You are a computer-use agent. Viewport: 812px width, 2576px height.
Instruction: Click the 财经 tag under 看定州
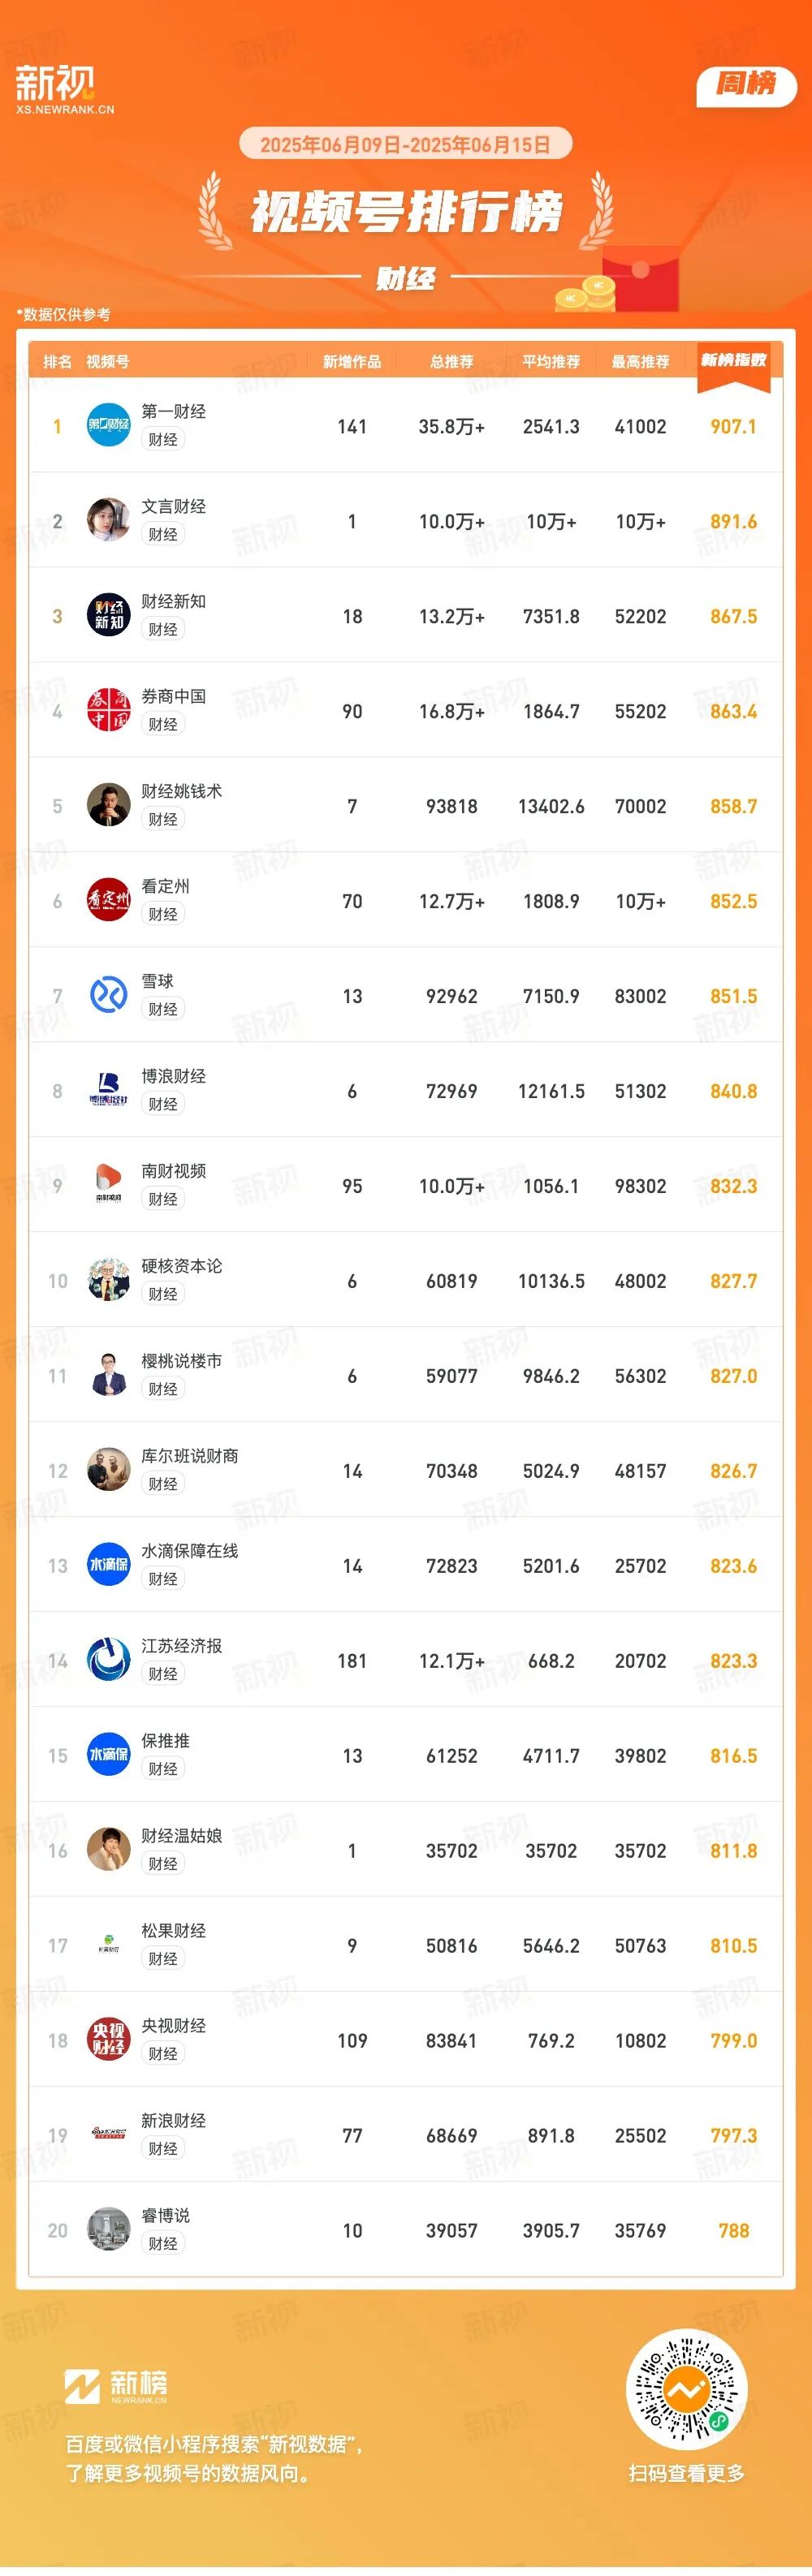coord(163,914)
